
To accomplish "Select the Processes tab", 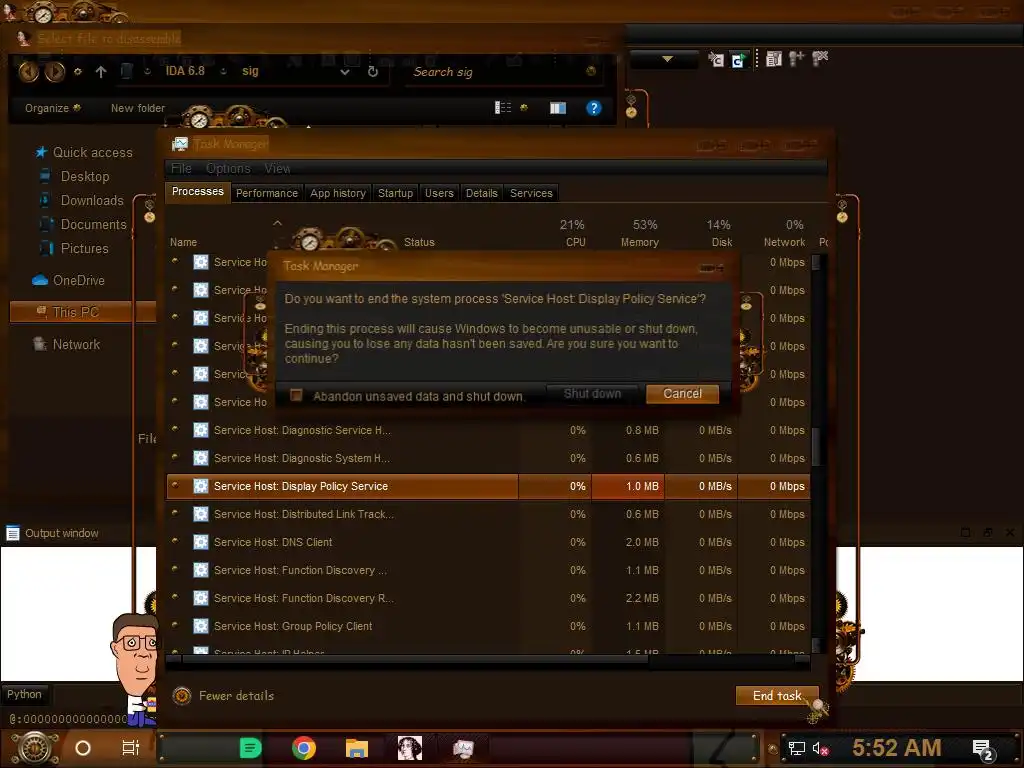I will (x=197, y=192).
